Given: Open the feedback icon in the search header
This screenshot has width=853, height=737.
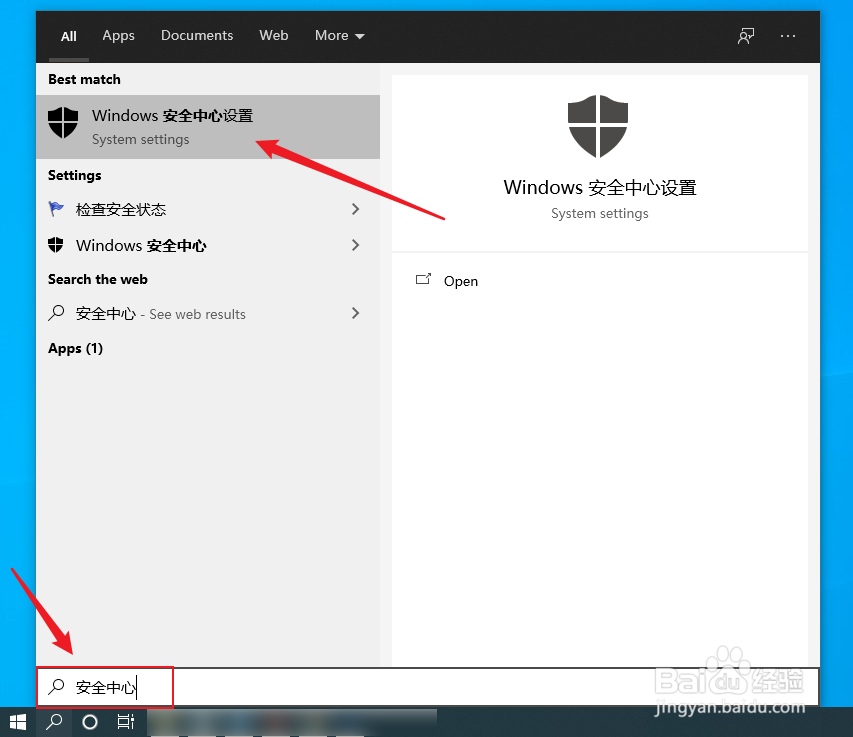Looking at the screenshot, I should (x=746, y=36).
